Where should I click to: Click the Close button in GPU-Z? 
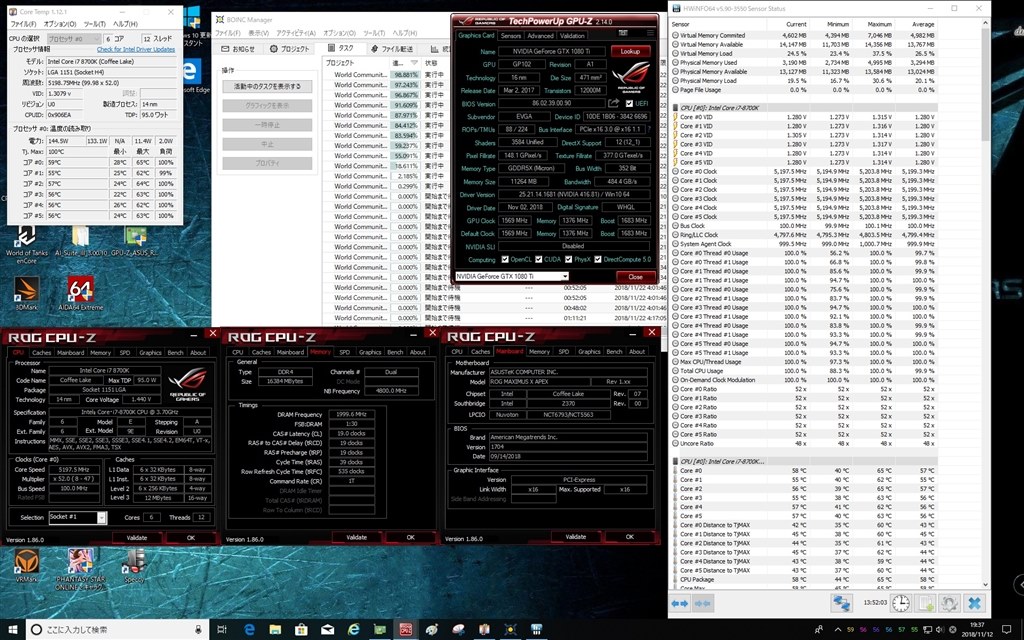tap(635, 276)
